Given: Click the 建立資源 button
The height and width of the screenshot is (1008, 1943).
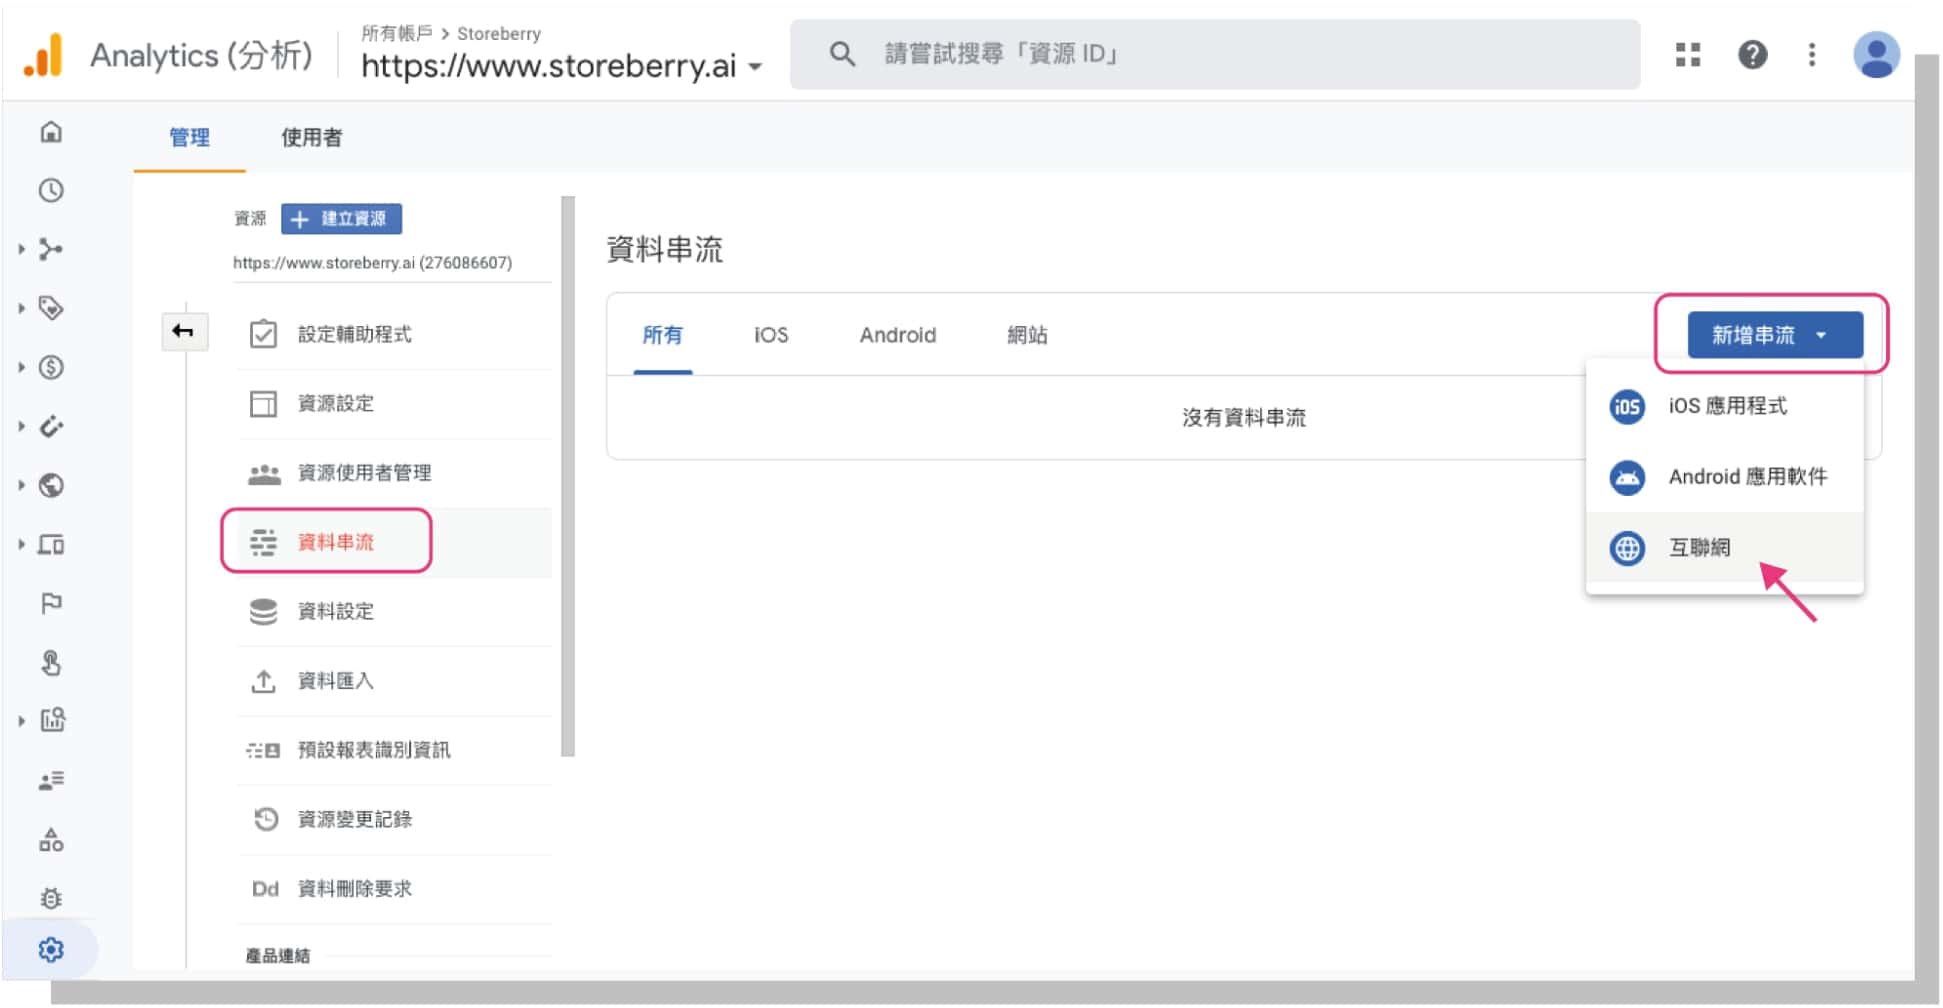Looking at the screenshot, I should pyautogui.click(x=341, y=219).
